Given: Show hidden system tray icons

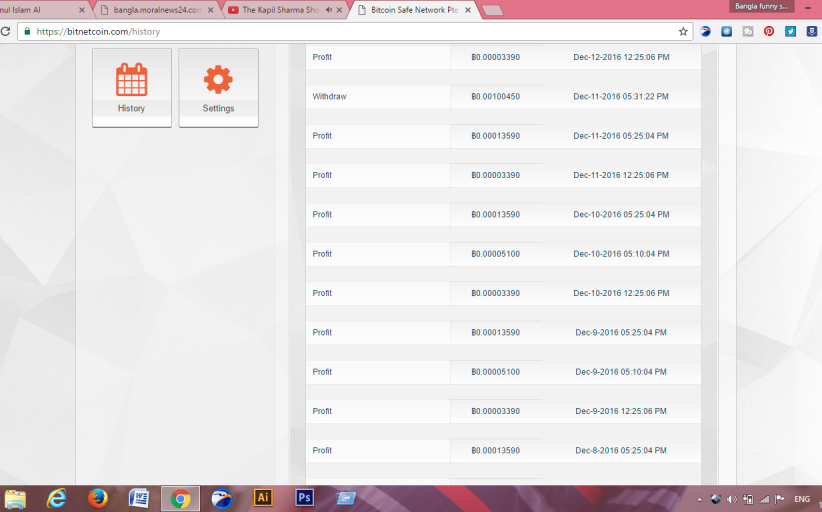Looking at the screenshot, I should pyautogui.click(x=699, y=498).
